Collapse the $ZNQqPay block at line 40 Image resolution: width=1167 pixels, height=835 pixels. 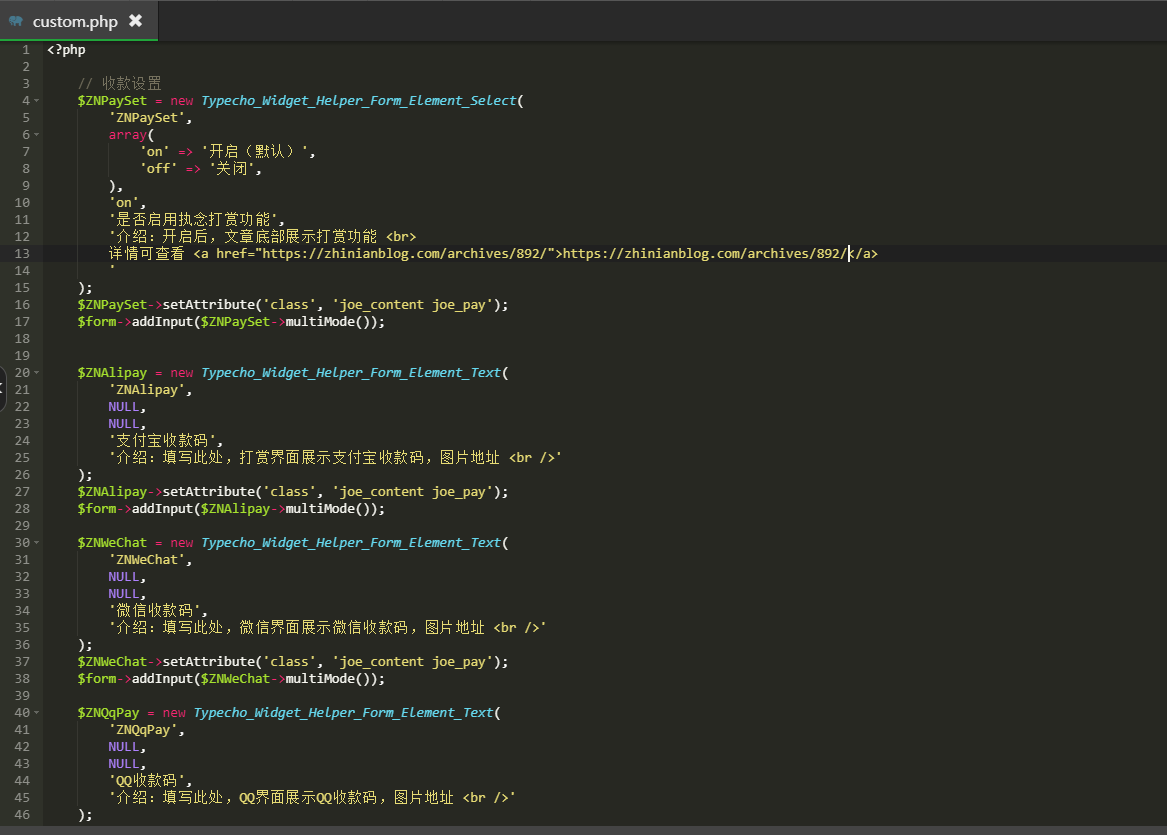click(x=37, y=712)
